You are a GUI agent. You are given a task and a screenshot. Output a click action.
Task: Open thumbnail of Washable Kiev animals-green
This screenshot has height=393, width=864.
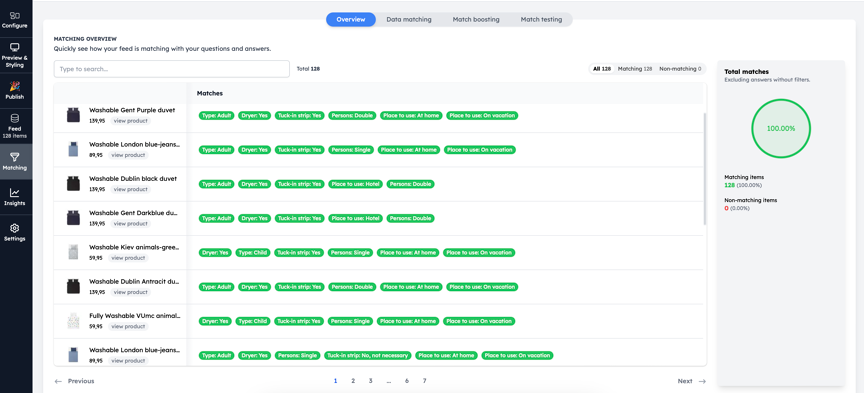click(x=73, y=252)
